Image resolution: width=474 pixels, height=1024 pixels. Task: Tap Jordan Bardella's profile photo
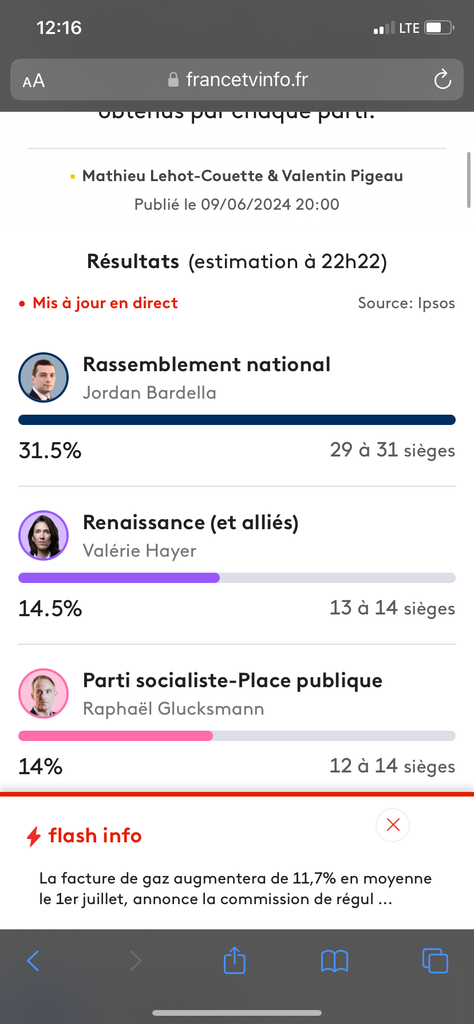[43, 377]
